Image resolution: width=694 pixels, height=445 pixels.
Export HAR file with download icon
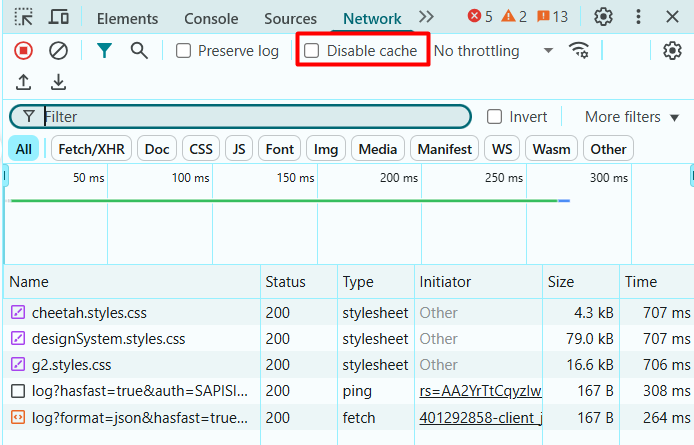58,82
